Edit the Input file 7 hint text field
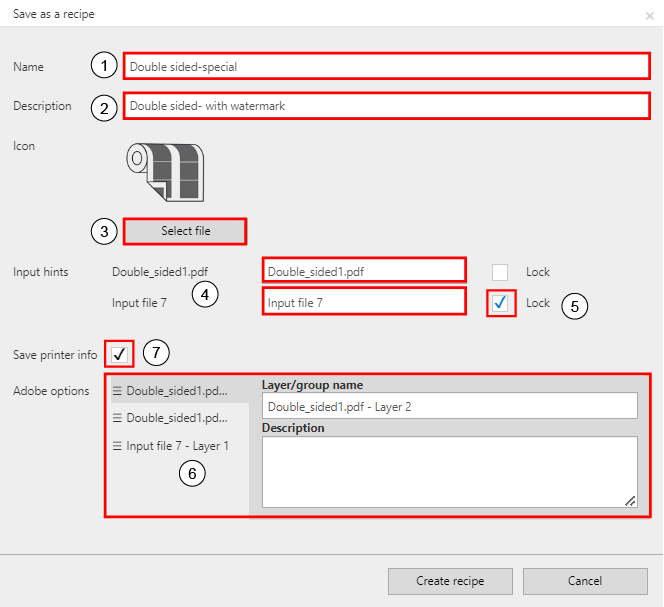The image size is (664, 607). [364, 302]
